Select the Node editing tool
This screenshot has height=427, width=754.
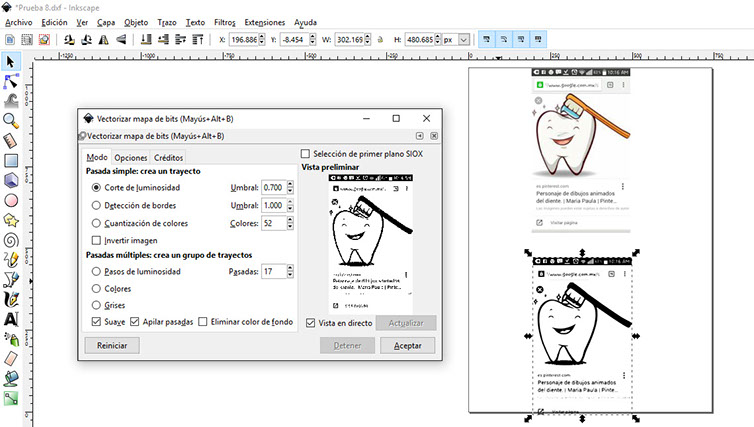[11, 82]
